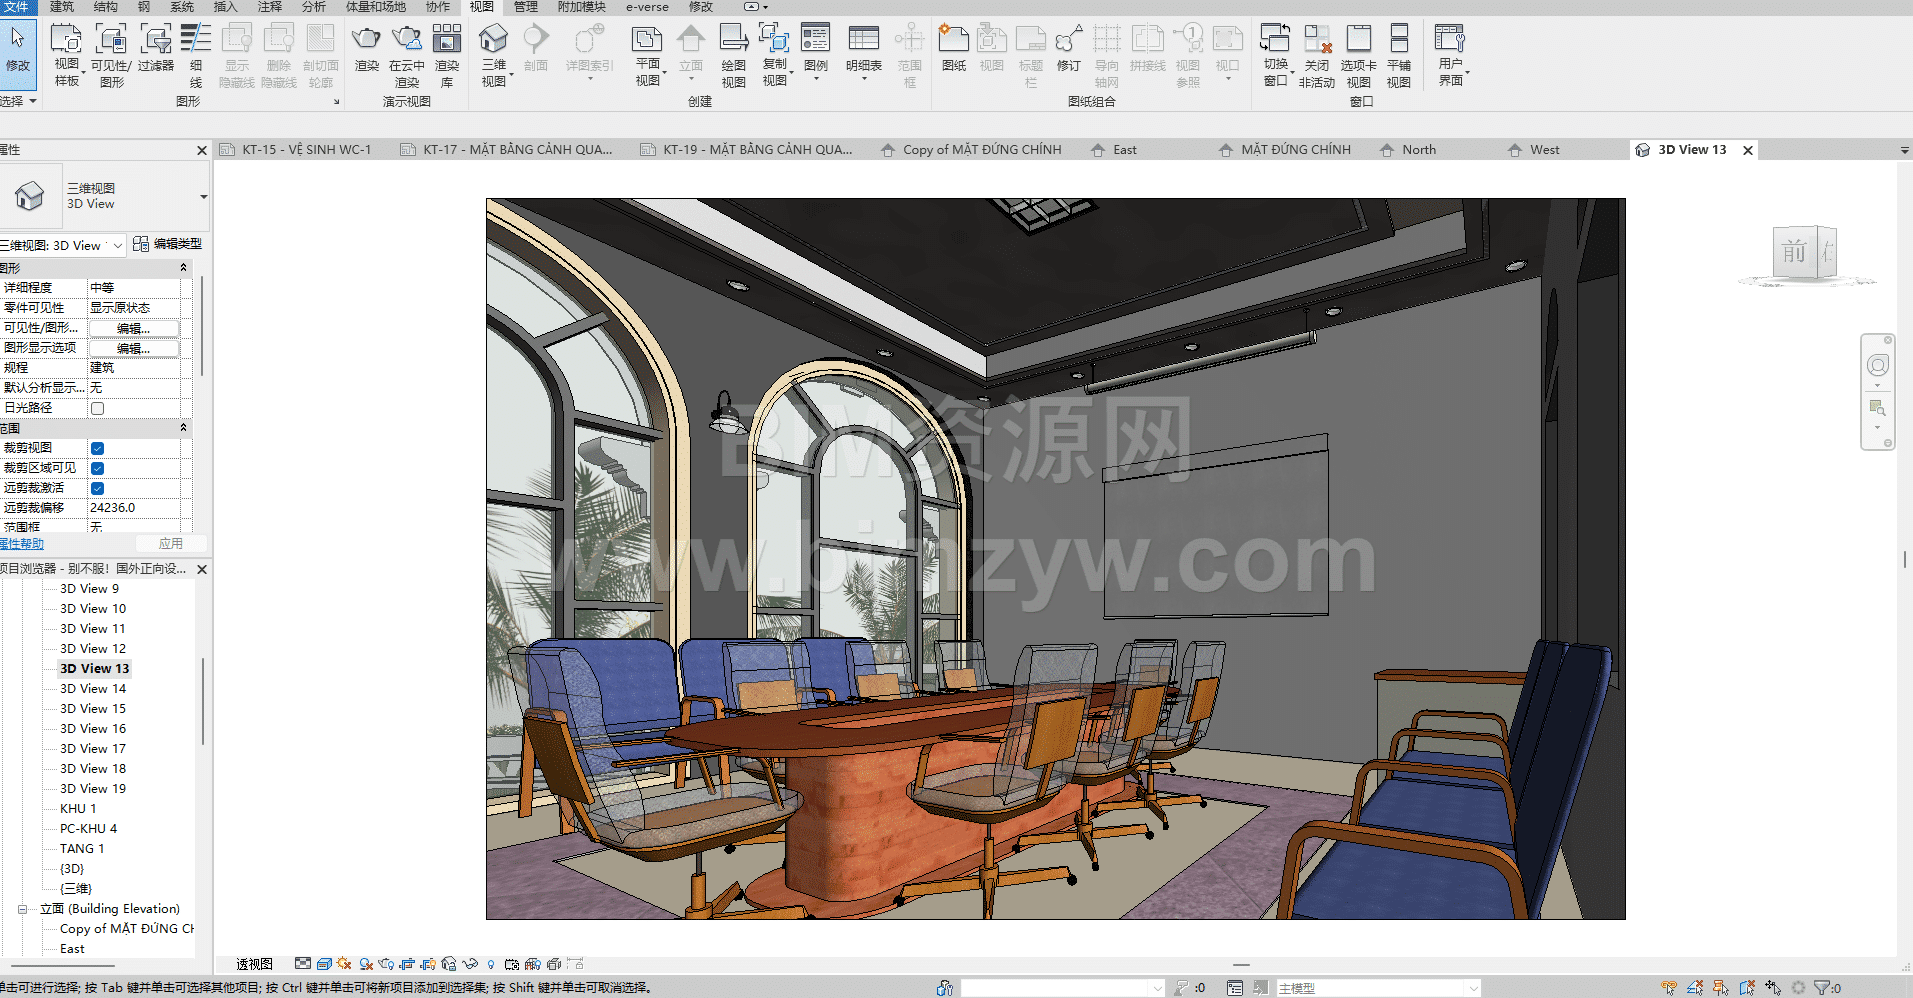Toggle 细线 (Thin Lines) tool
This screenshot has width=1913, height=998.
pos(196,55)
